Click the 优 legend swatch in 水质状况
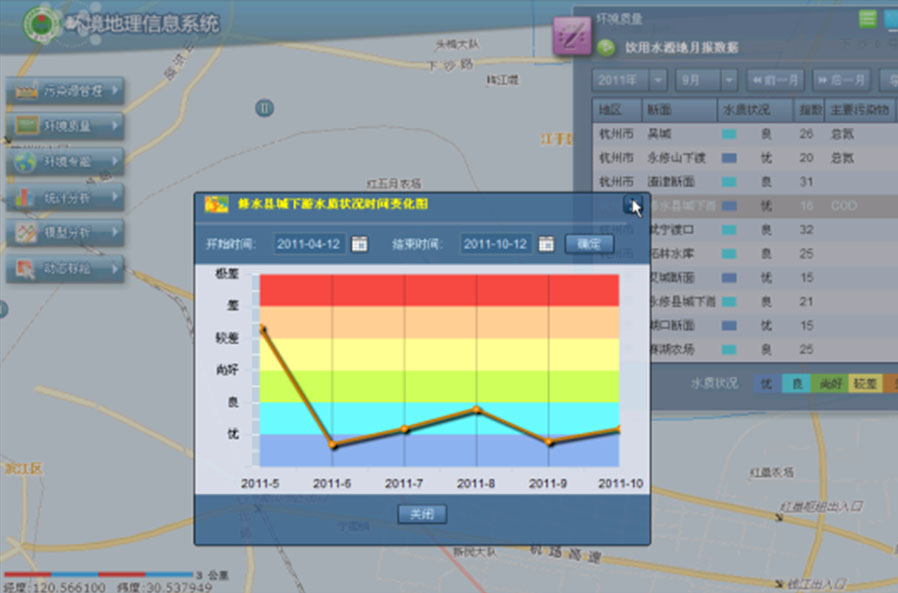The height and width of the screenshot is (593, 898). tap(767, 384)
